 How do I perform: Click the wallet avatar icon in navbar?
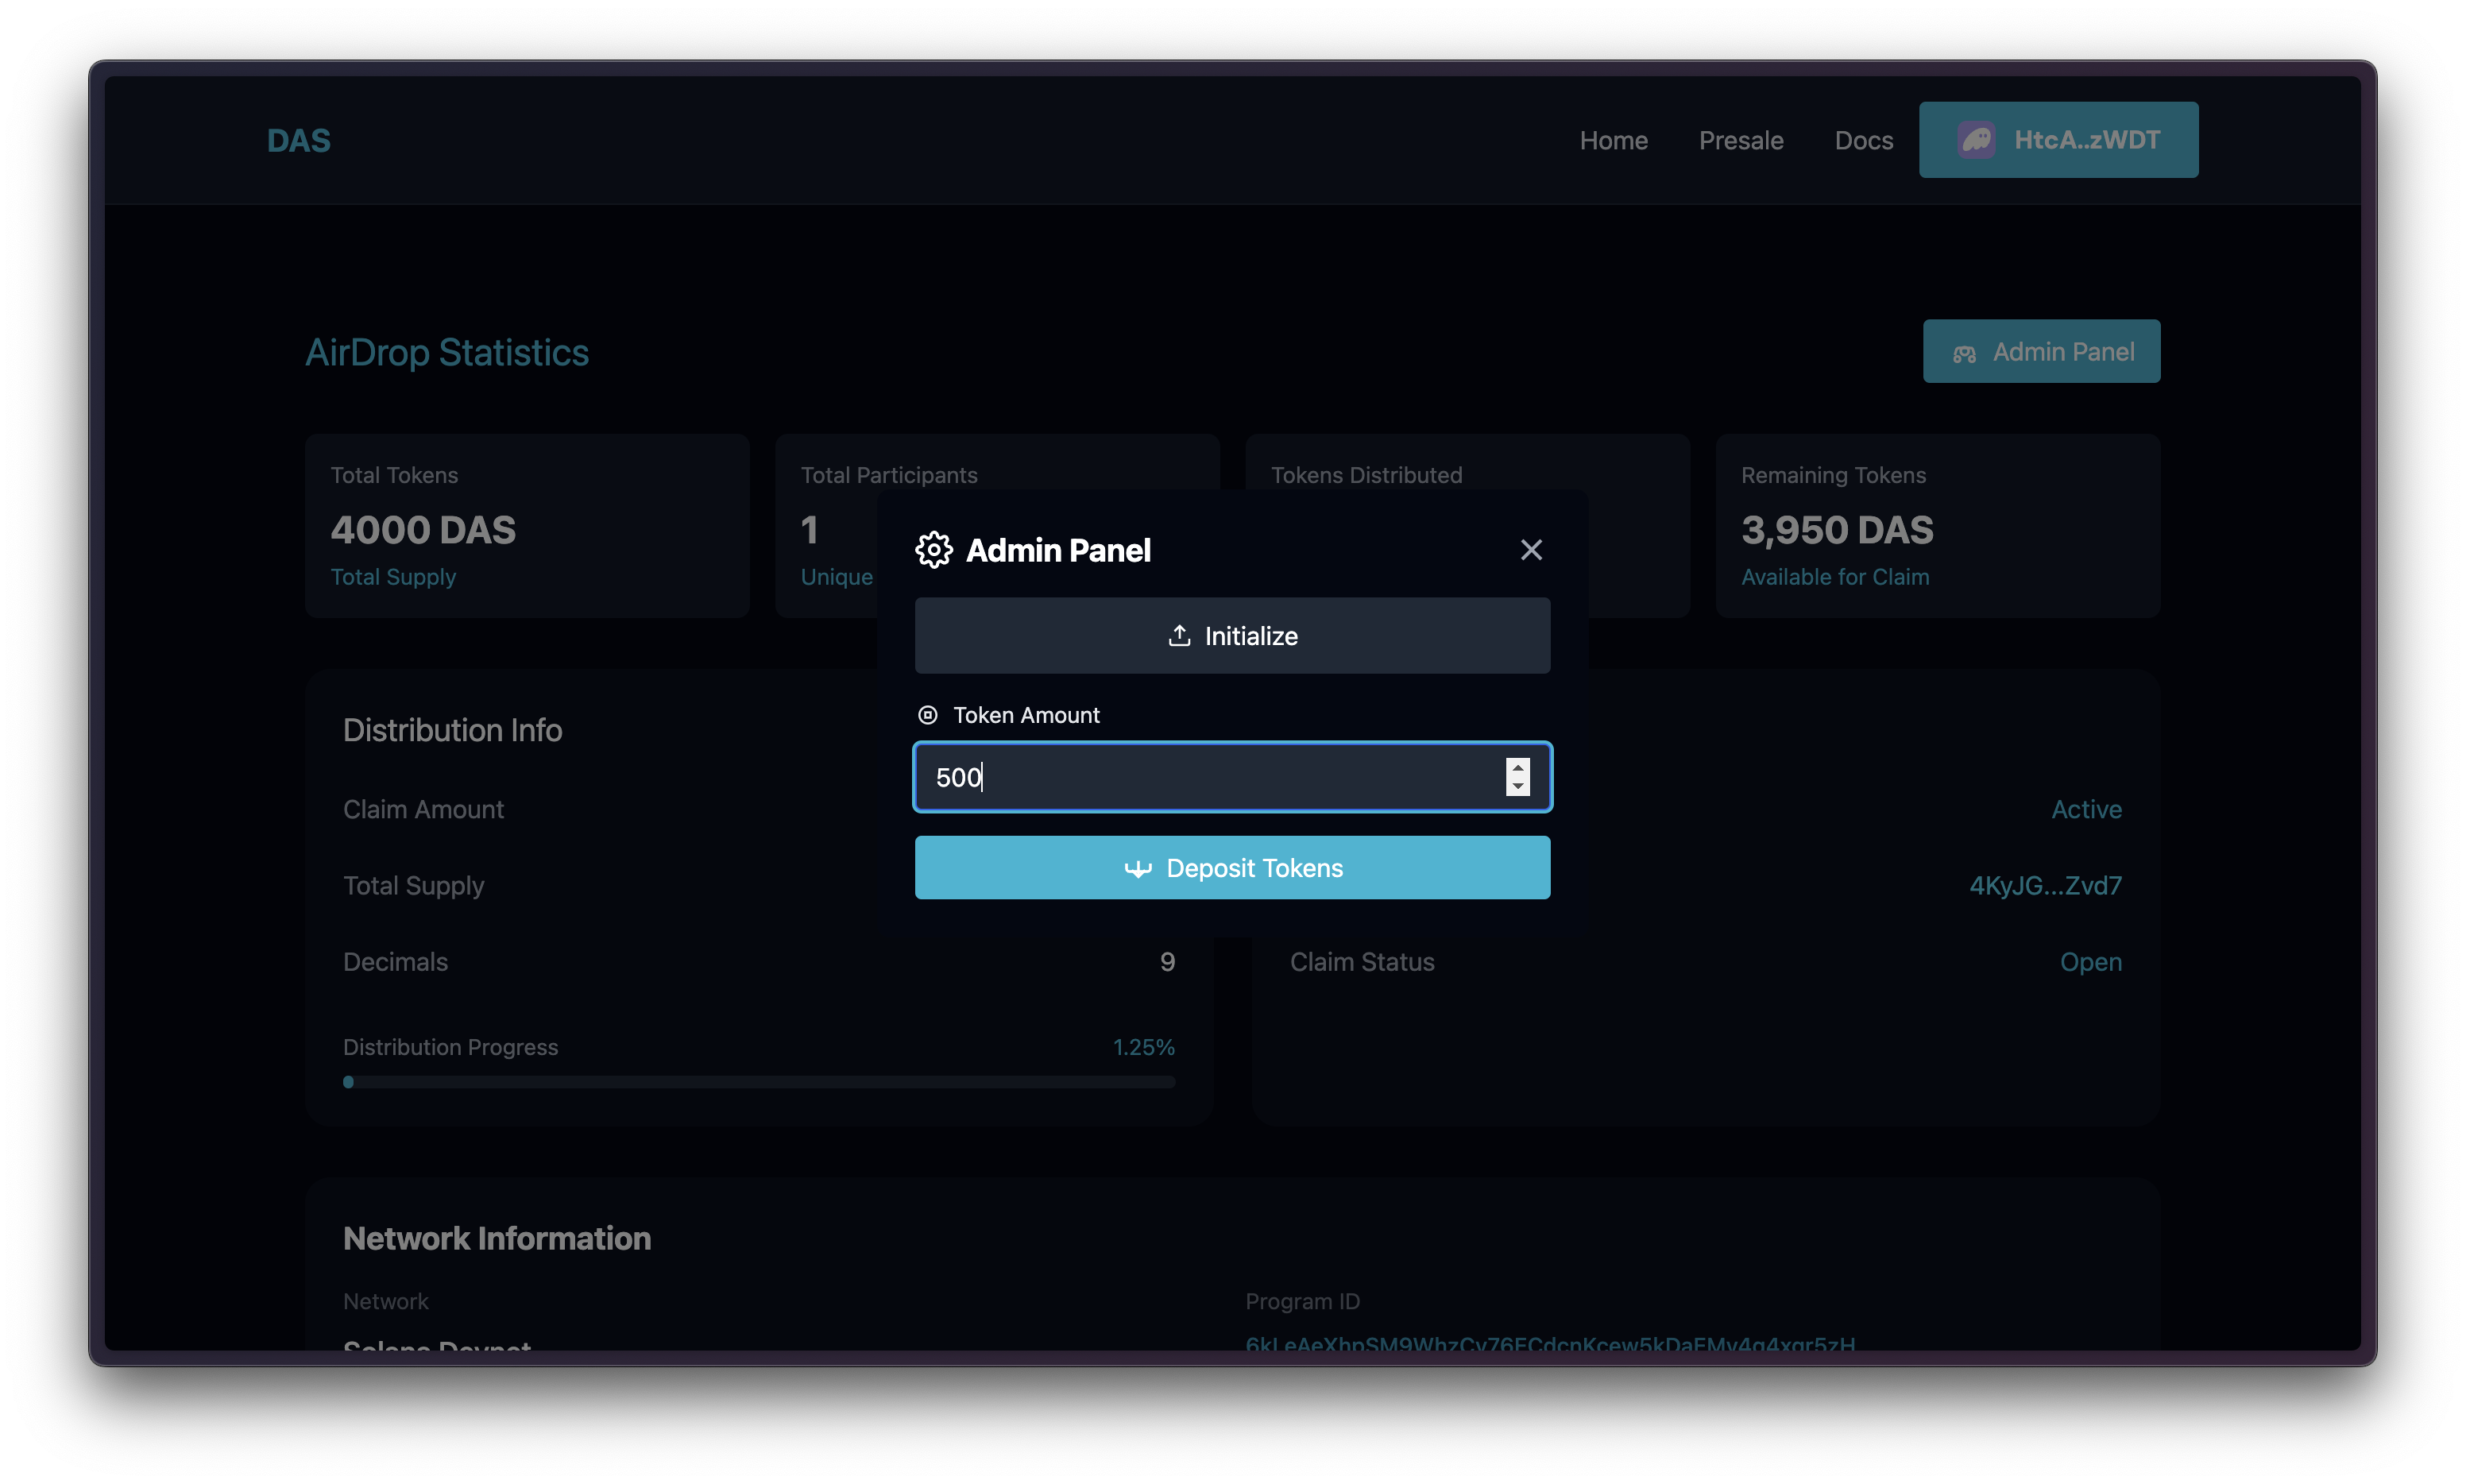(x=1976, y=140)
